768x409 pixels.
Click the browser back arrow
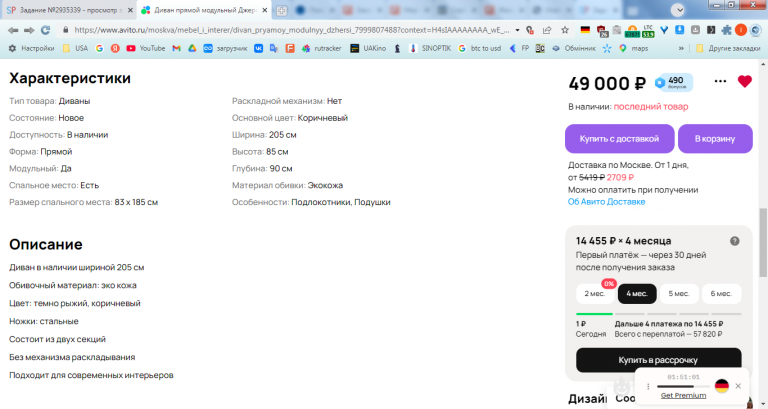tap(13, 30)
